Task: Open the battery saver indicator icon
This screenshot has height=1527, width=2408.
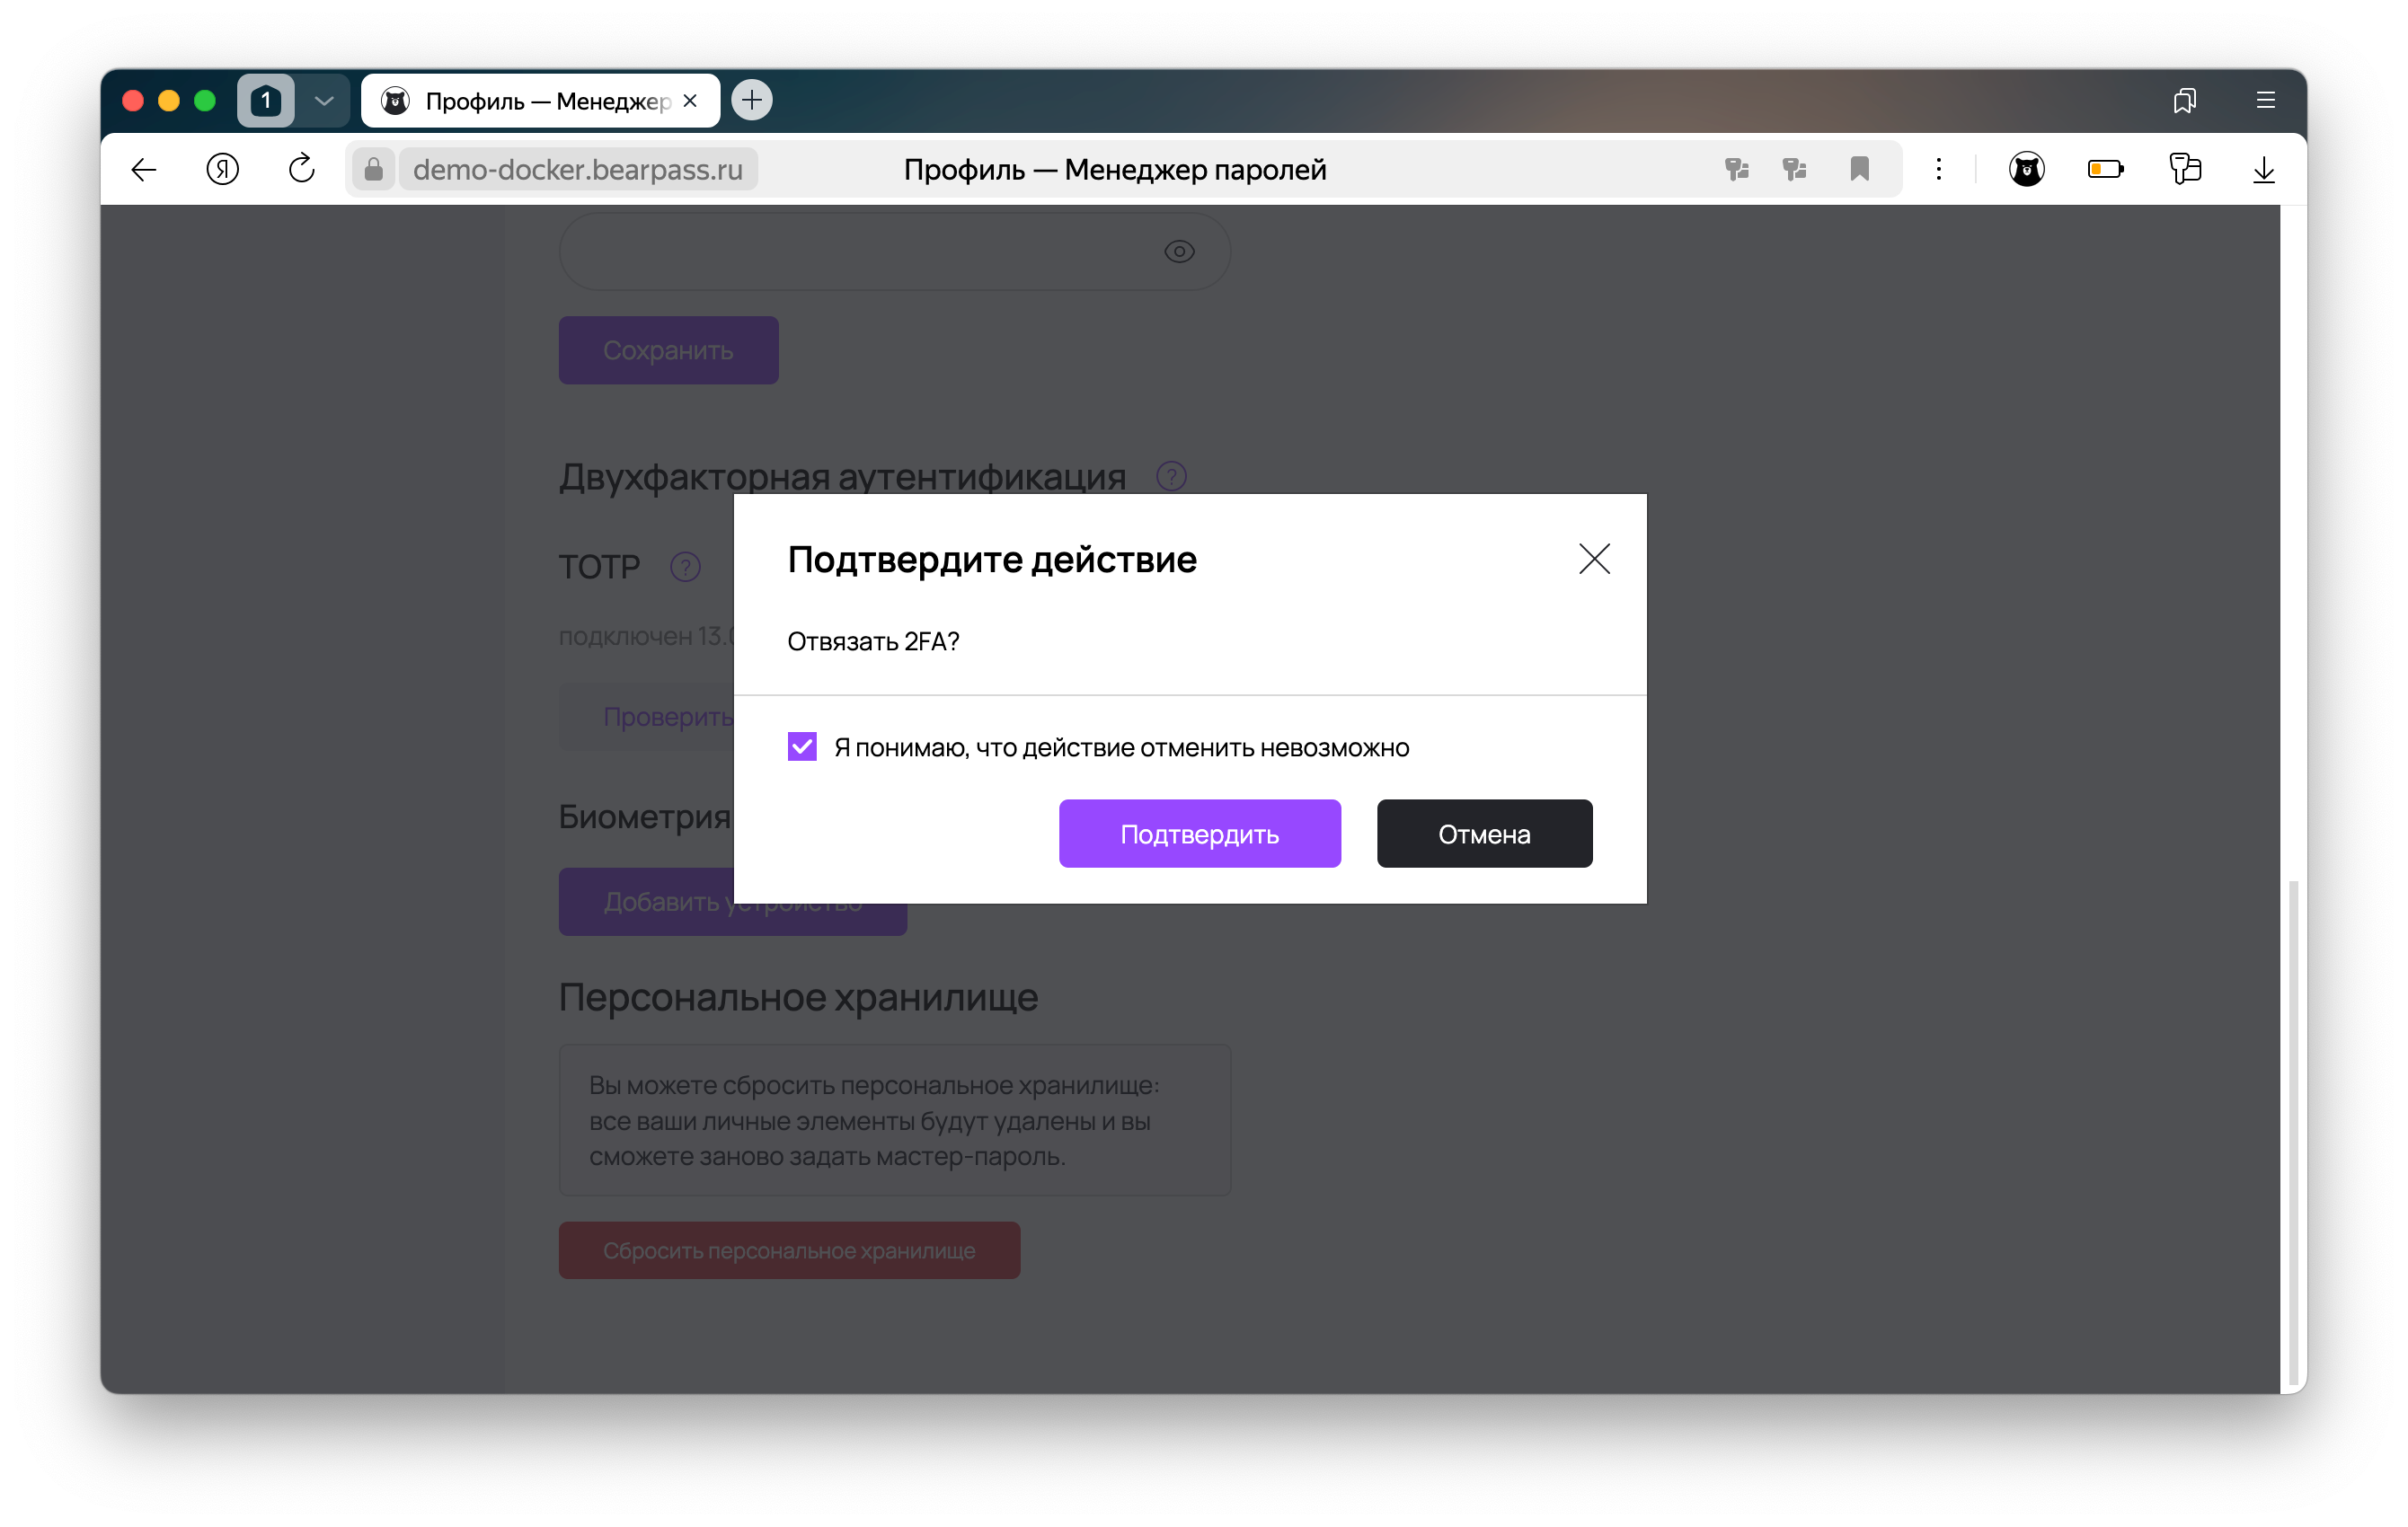Action: [2106, 169]
